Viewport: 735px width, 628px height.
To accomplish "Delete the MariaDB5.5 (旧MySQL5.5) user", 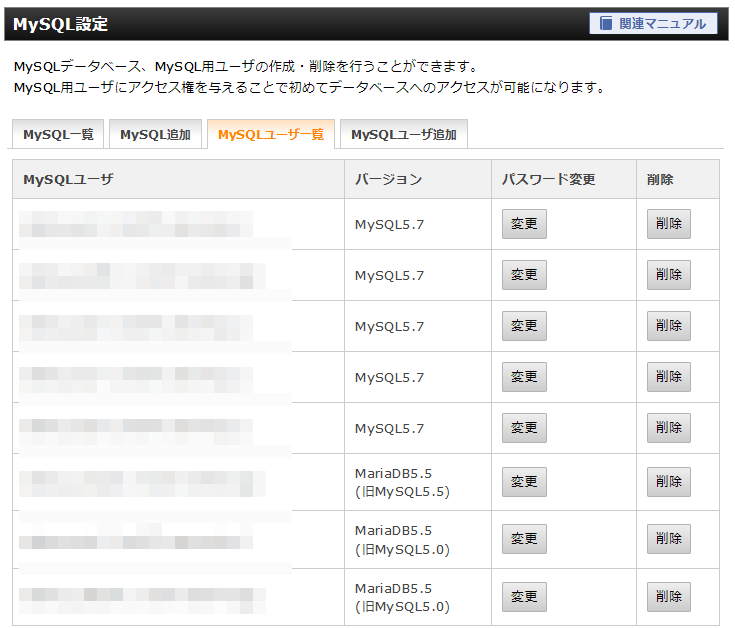I will point(669,482).
